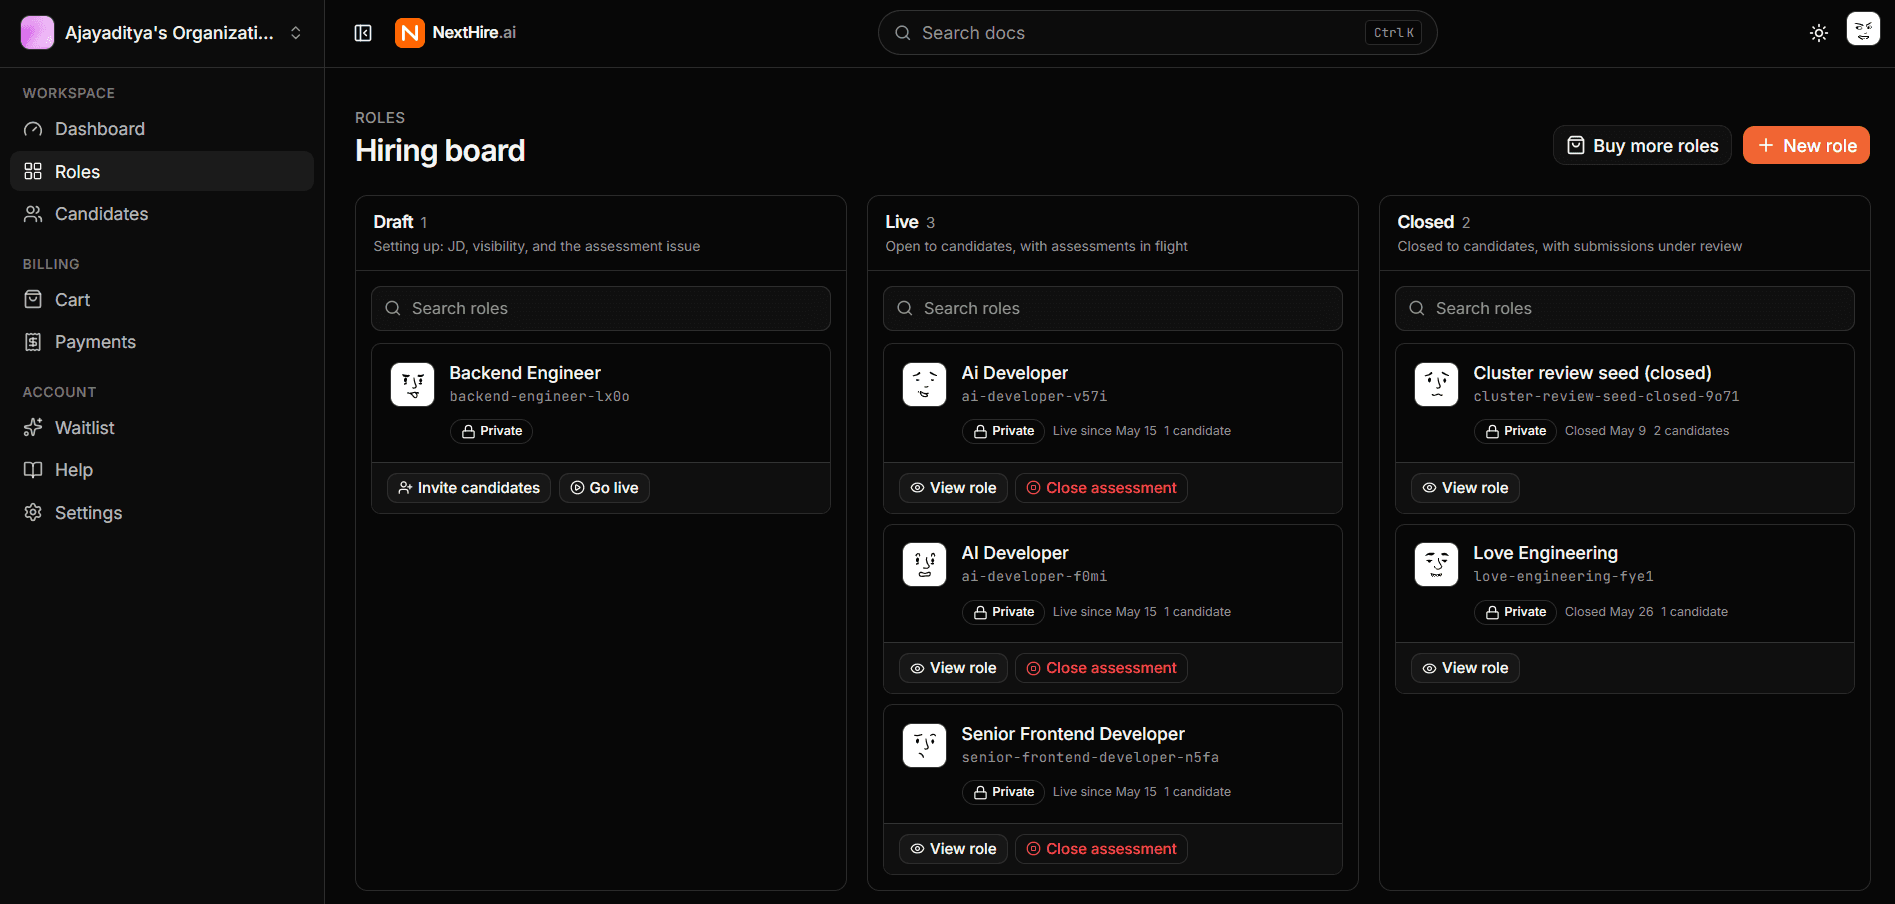1895x904 pixels.
Task: Click Go live for Backend Engineer
Action: pyautogui.click(x=604, y=488)
